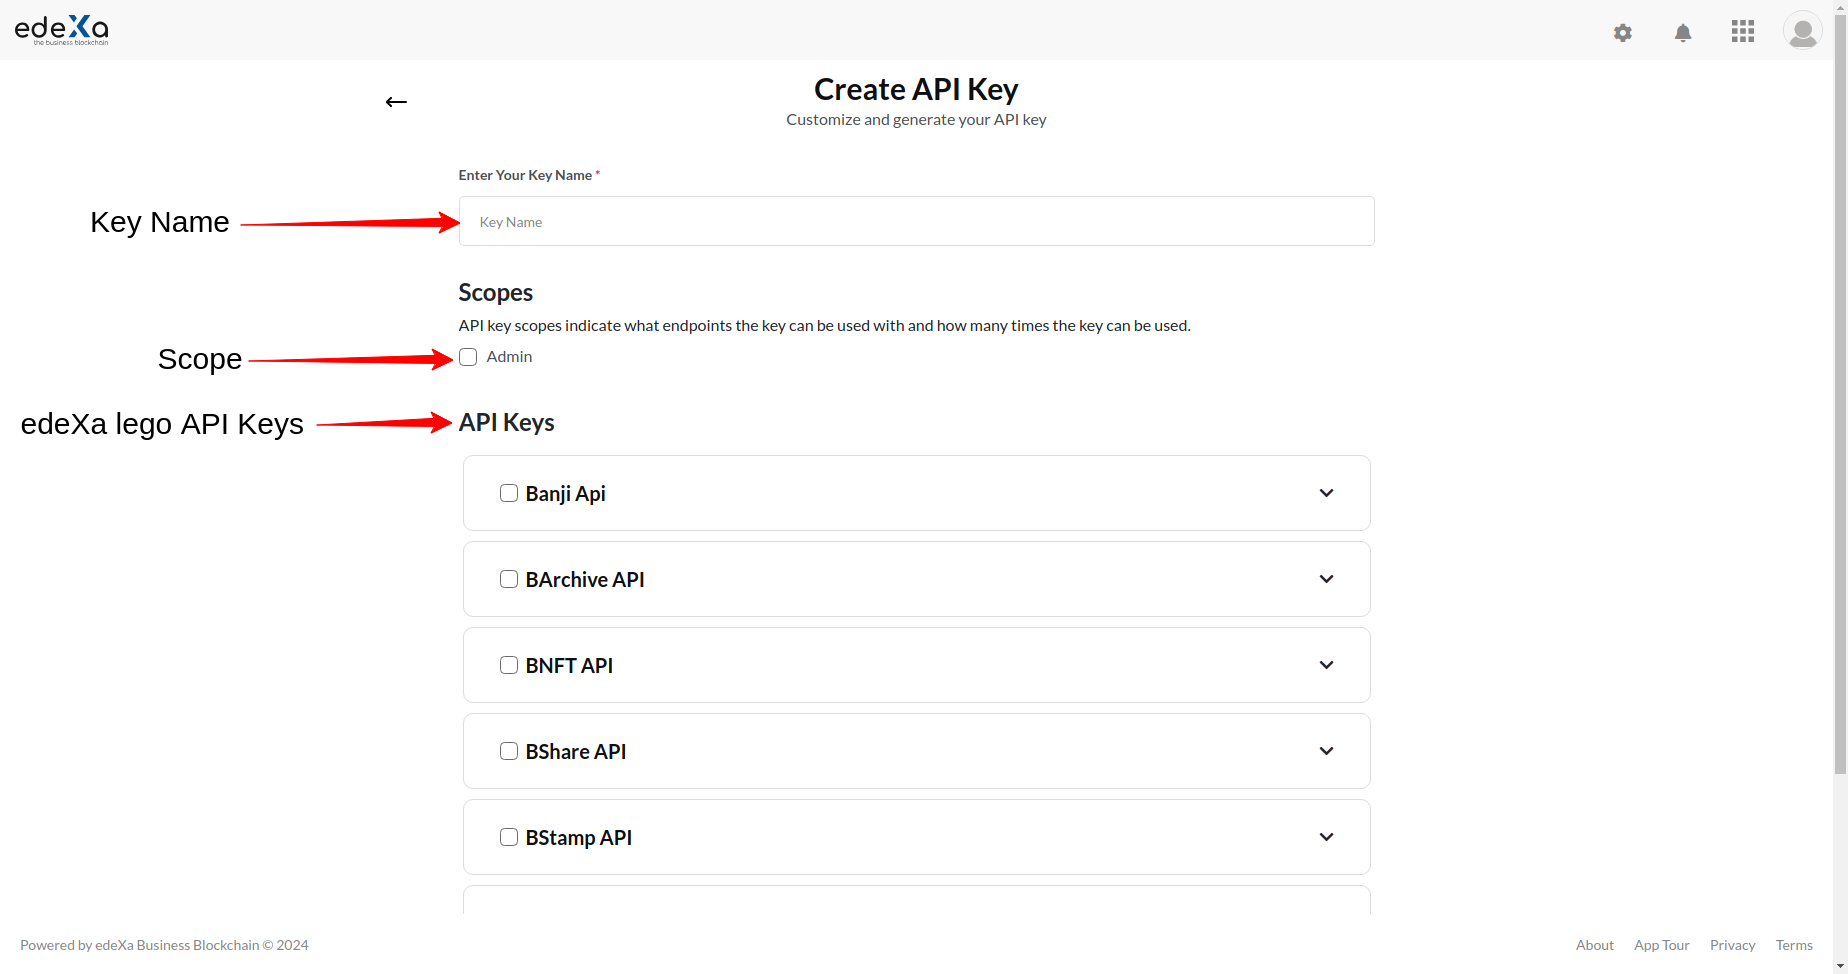Expand the BNFT API section chevron
Screen dimensions: 1848x974
click(x=1326, y=665)
